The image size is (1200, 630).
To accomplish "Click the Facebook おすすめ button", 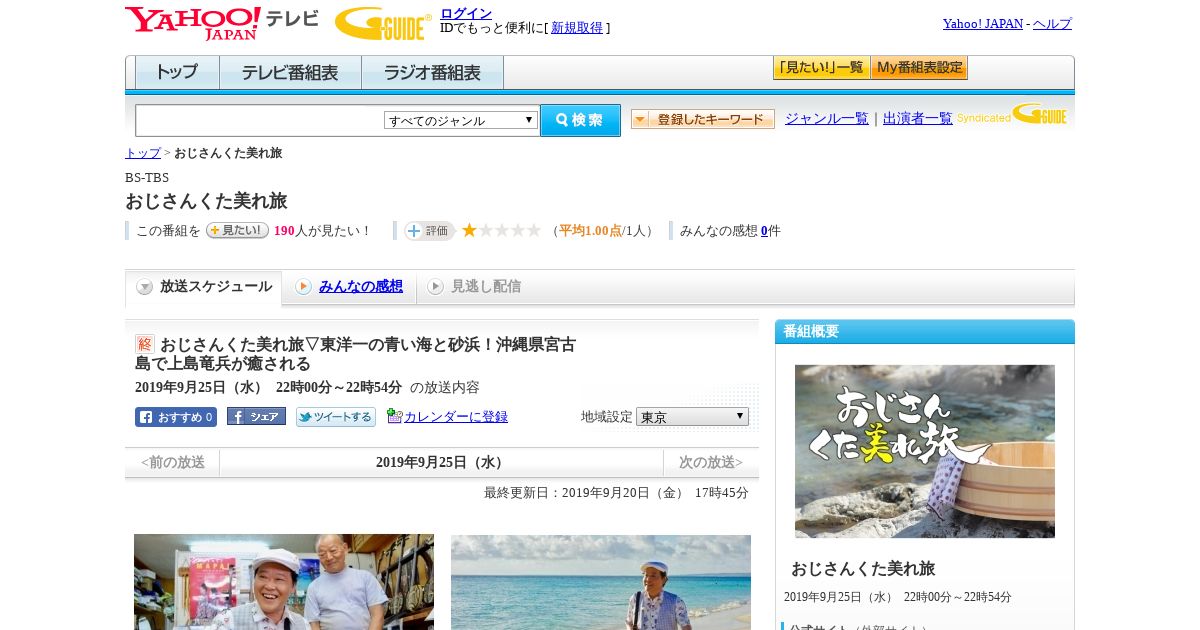I will 176,417.
